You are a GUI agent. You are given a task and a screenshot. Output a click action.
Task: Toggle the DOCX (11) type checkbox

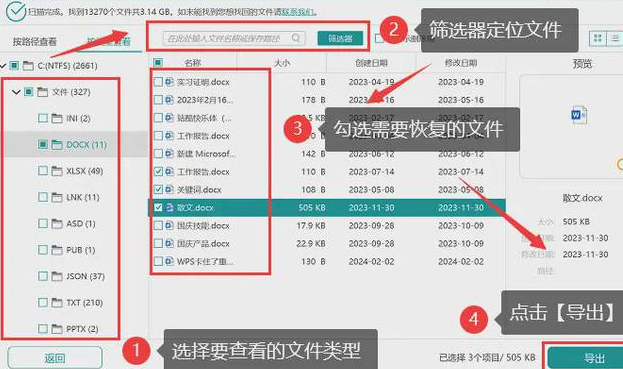[x=43, y=145]
